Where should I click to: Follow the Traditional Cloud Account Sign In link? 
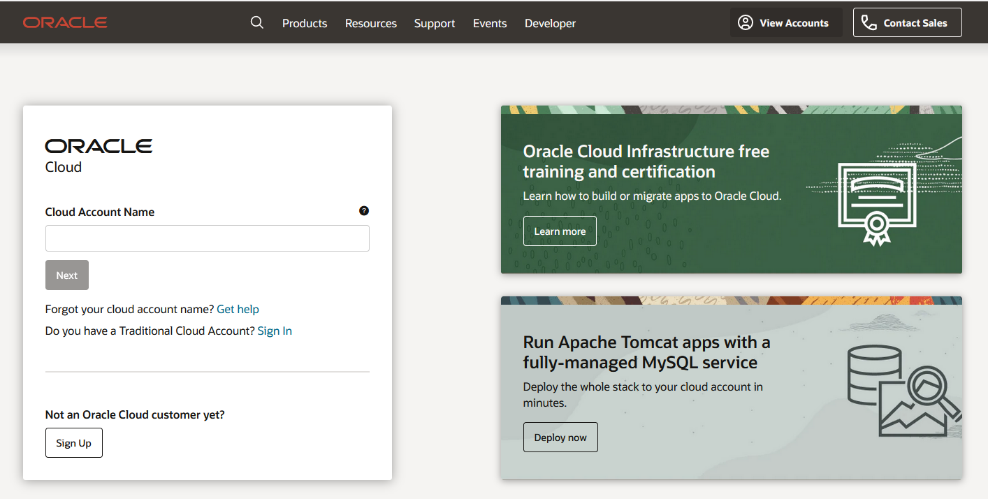(275, 331)
